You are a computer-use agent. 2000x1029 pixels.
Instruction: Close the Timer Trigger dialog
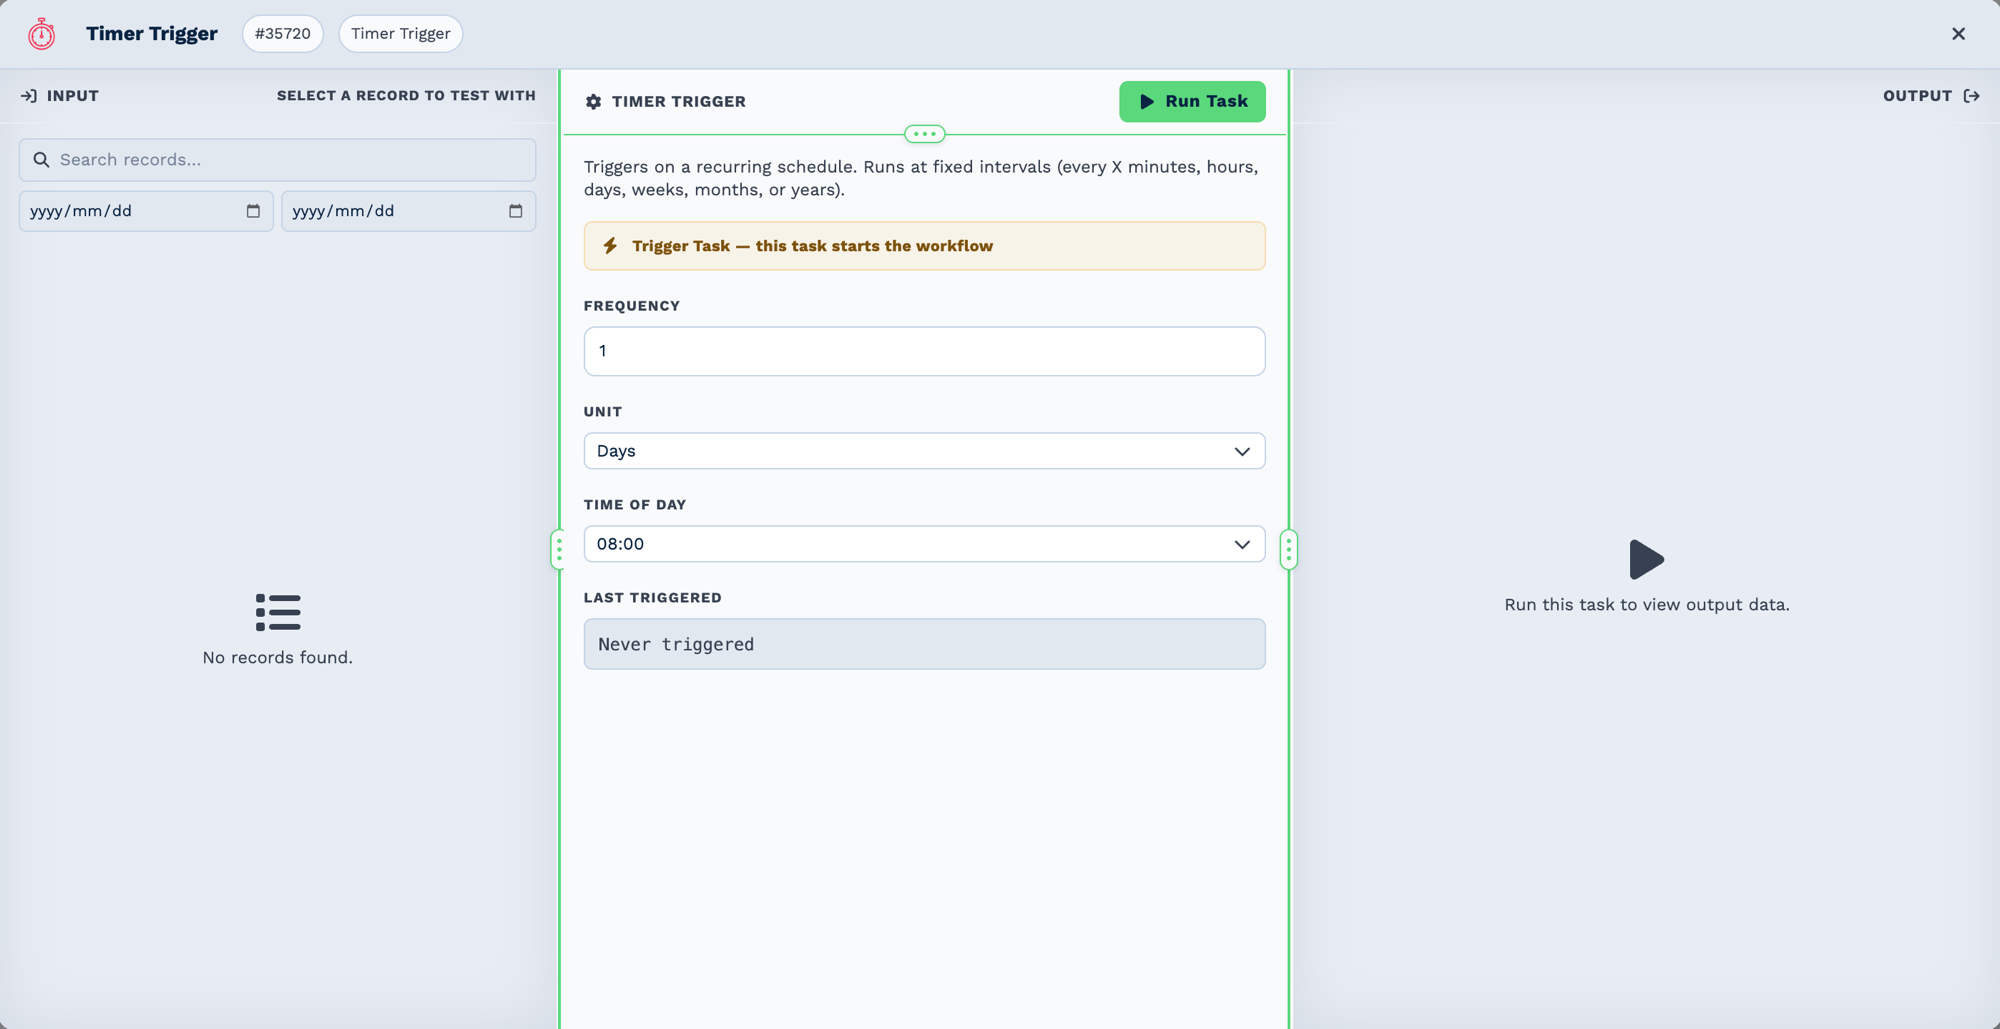pos(1958,34)
